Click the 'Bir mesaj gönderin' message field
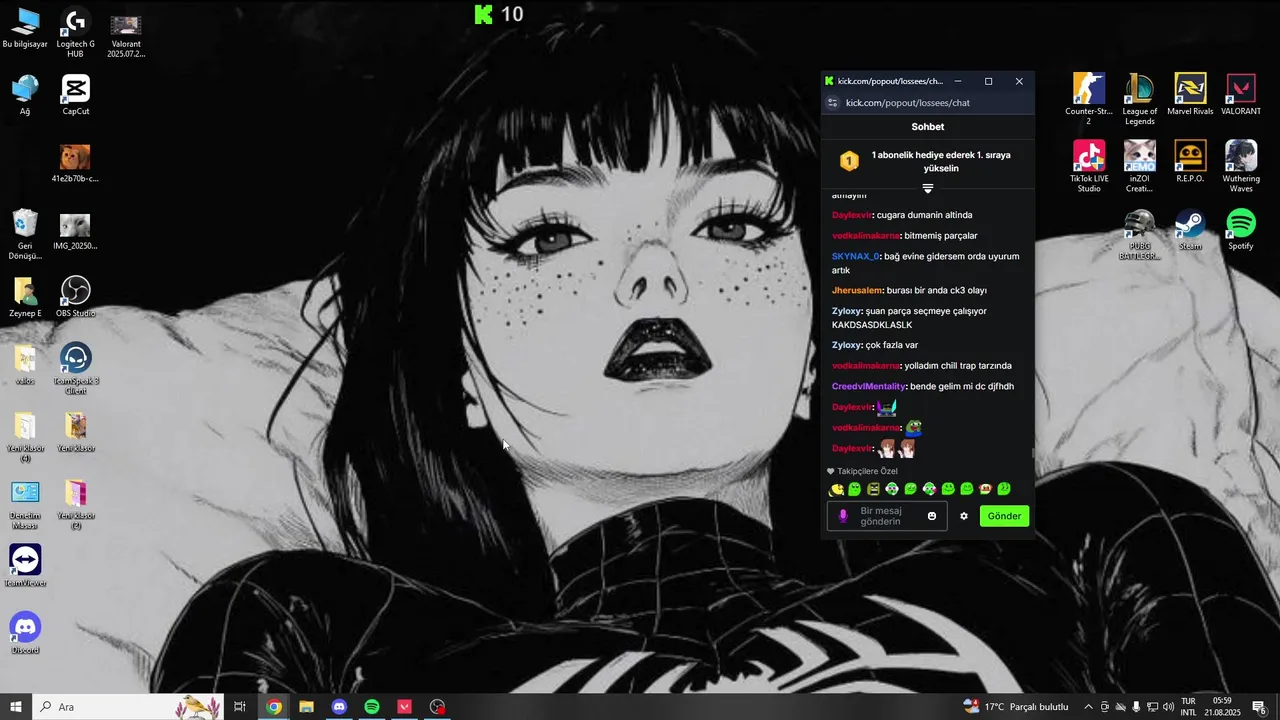Screen dimensions: 1280x720 click(x=886, y=516)
